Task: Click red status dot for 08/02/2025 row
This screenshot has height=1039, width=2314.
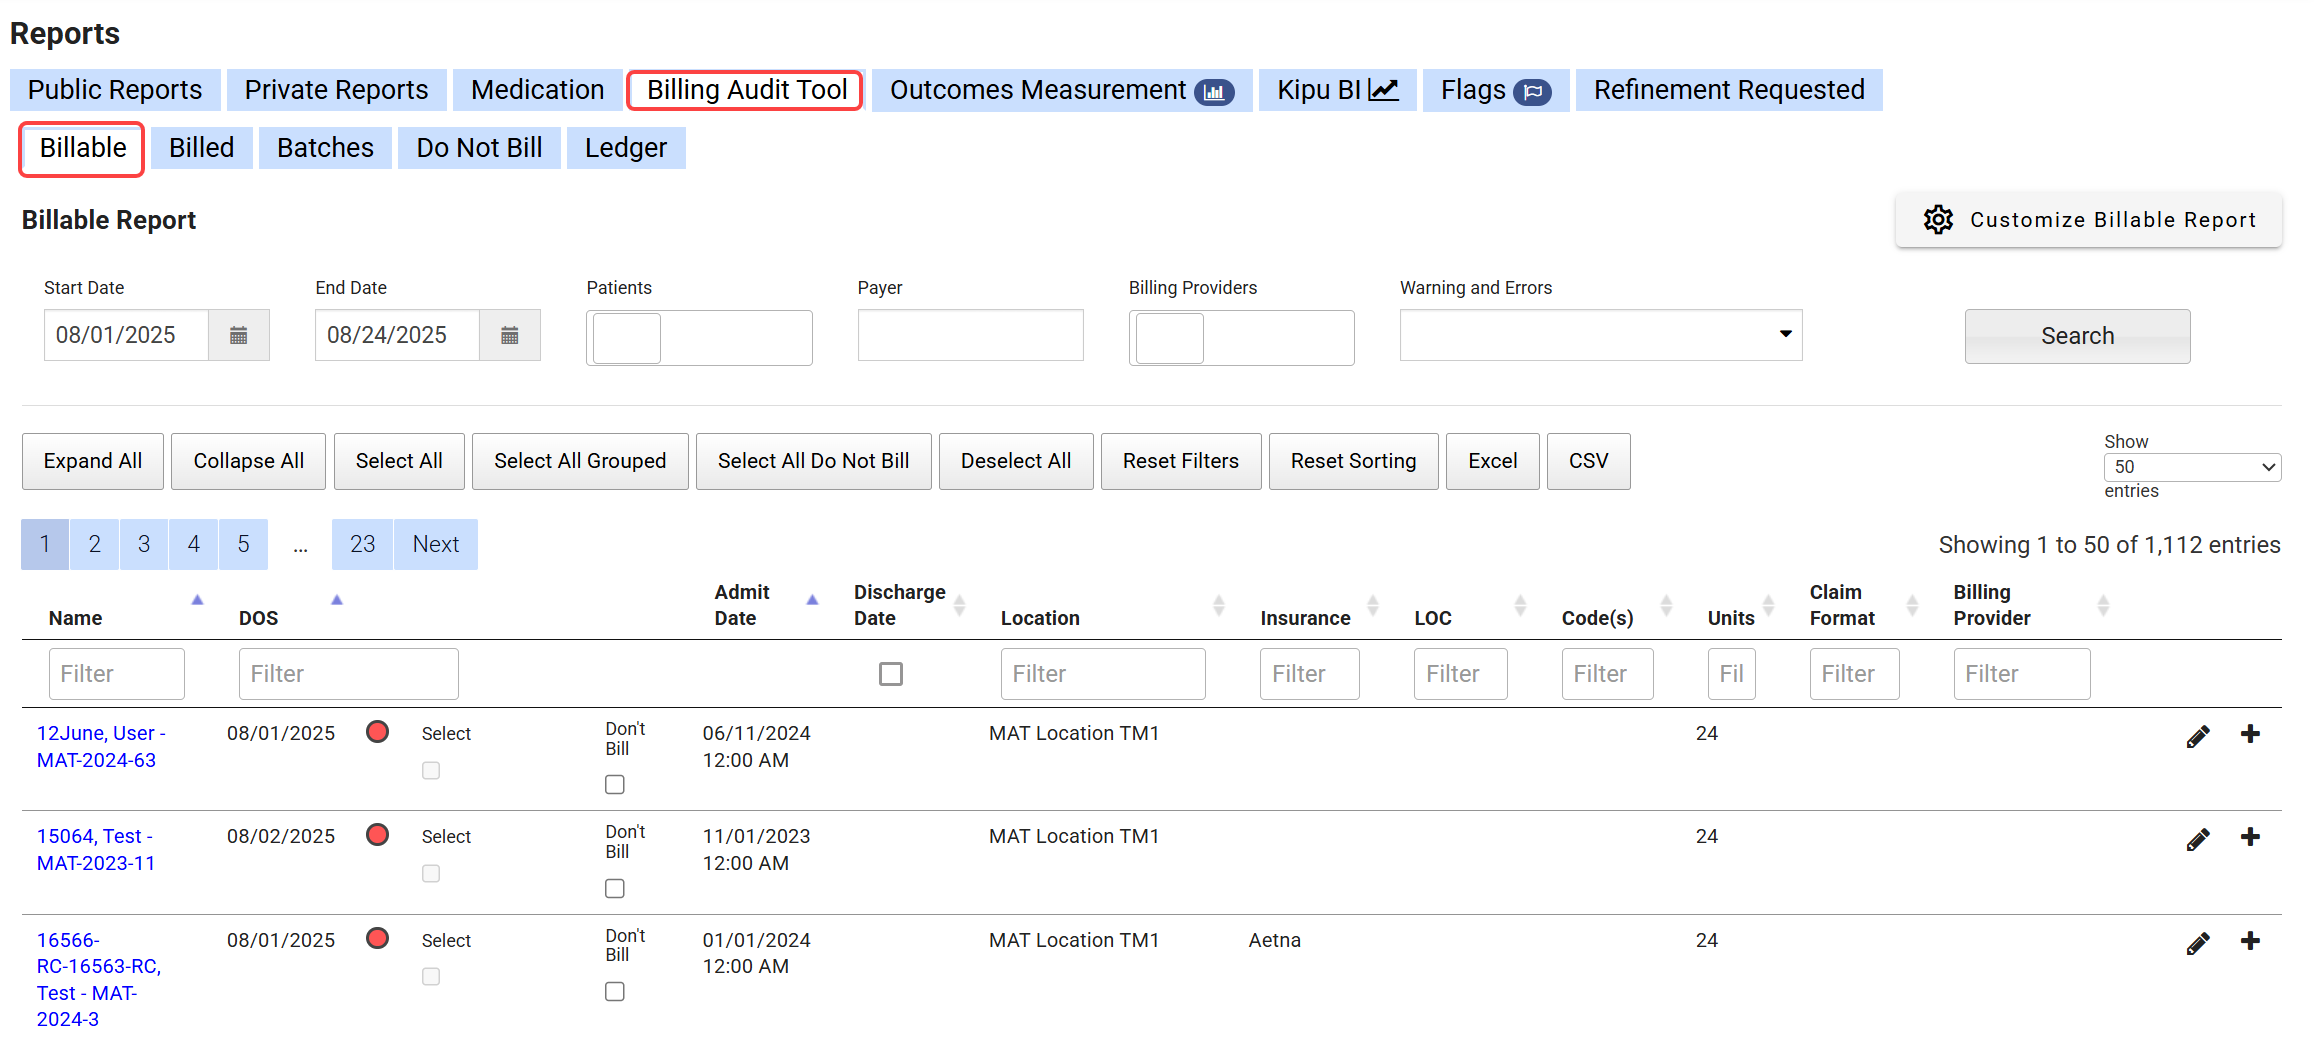Action: pos(377,835)
